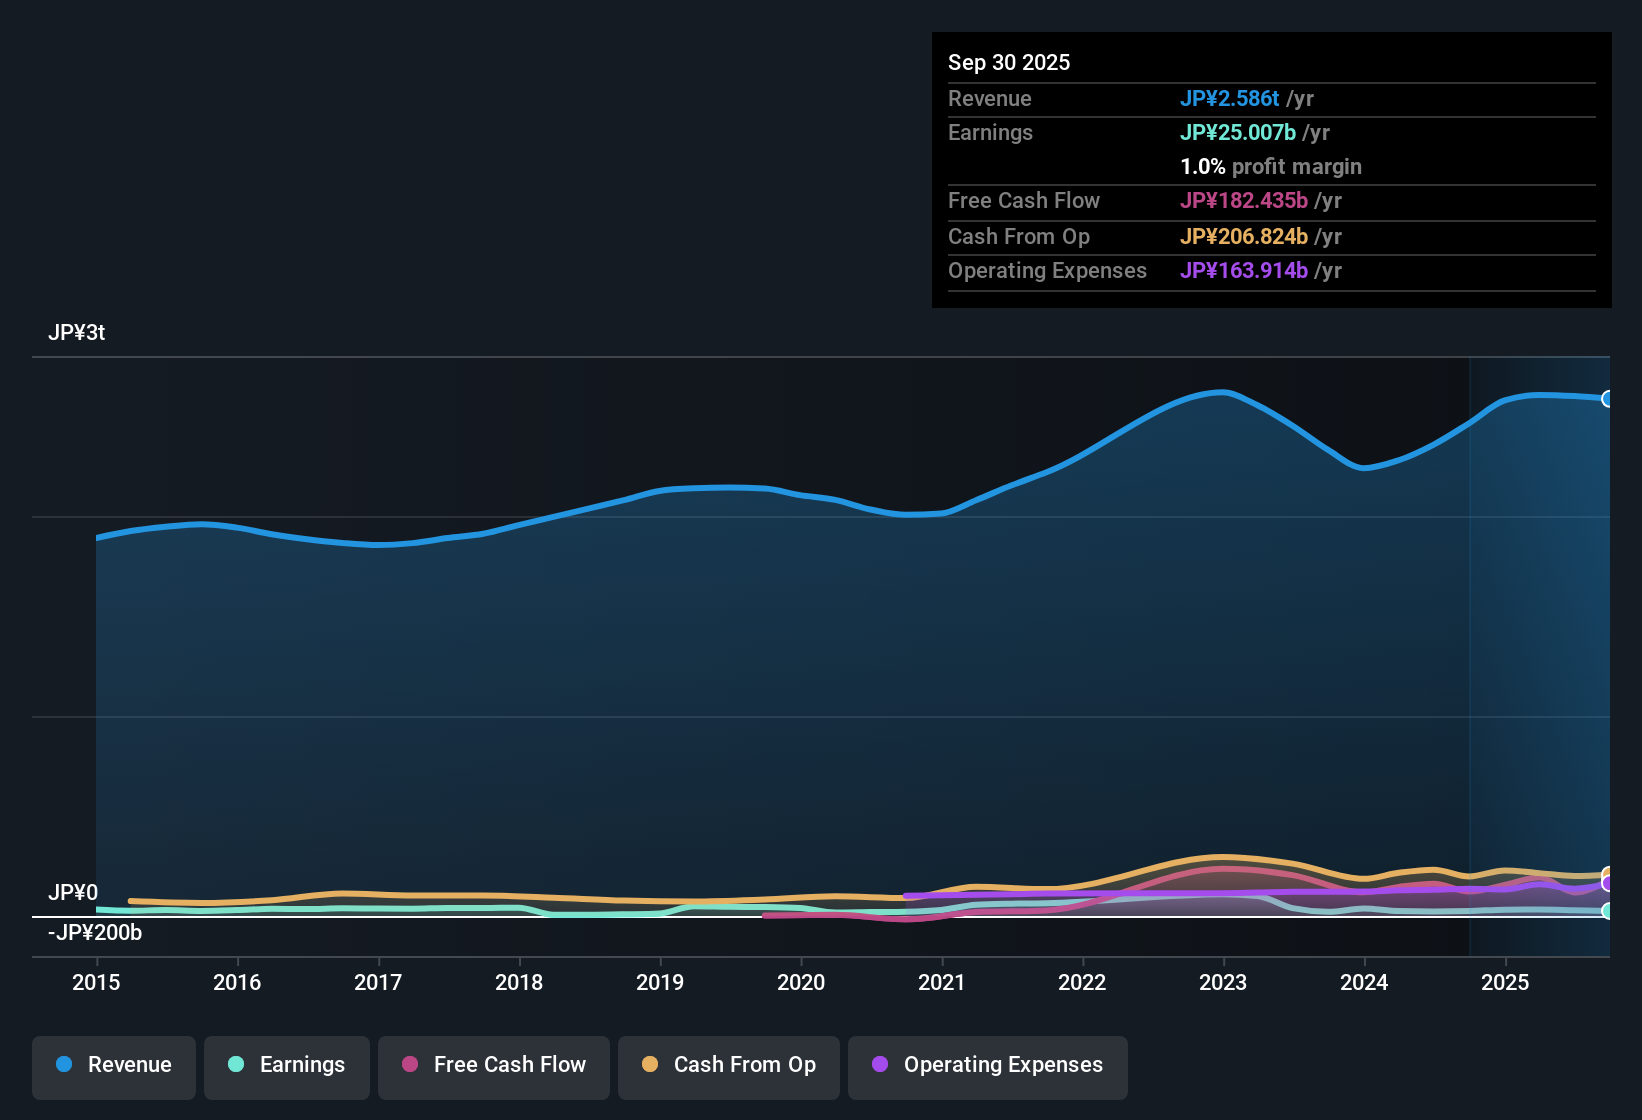Viewport: 1642px width, 1120px height.
Task: Open the Free Cash Flow legend item
Action: pyautogui.click(x=493, y=1065)
